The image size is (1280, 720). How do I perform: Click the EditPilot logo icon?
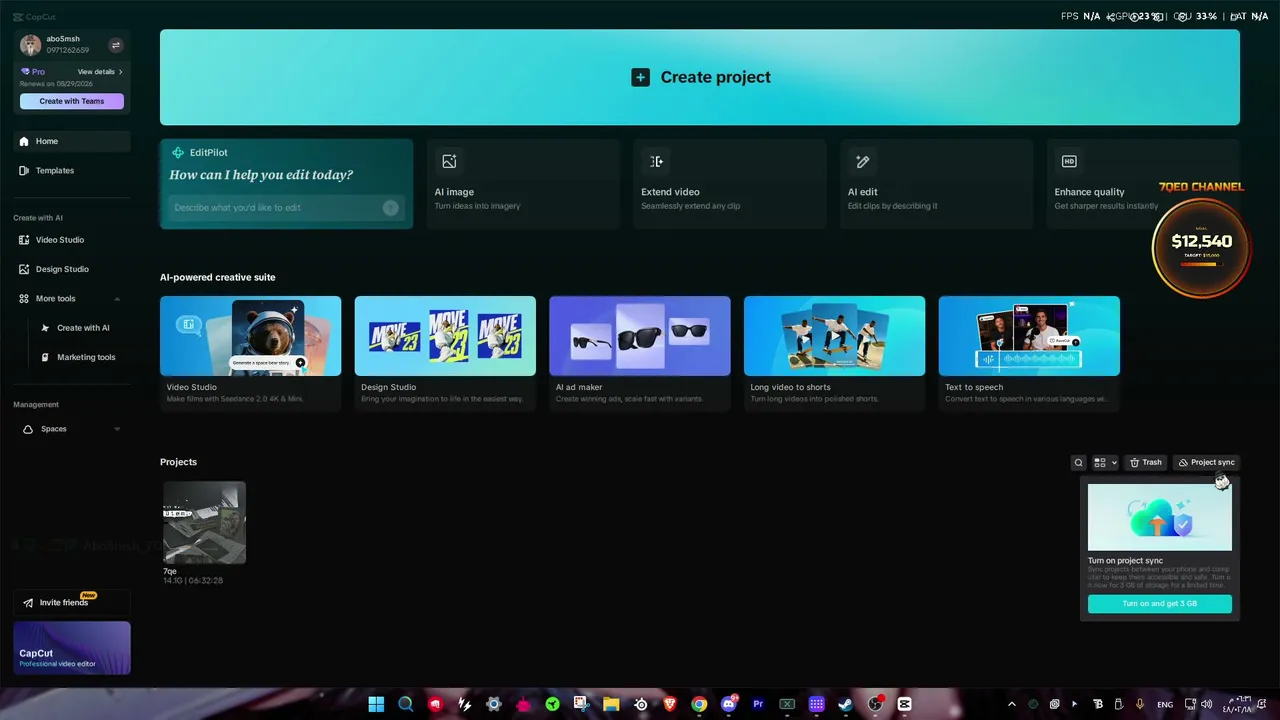pyautogui.click(x=178, y=153)
